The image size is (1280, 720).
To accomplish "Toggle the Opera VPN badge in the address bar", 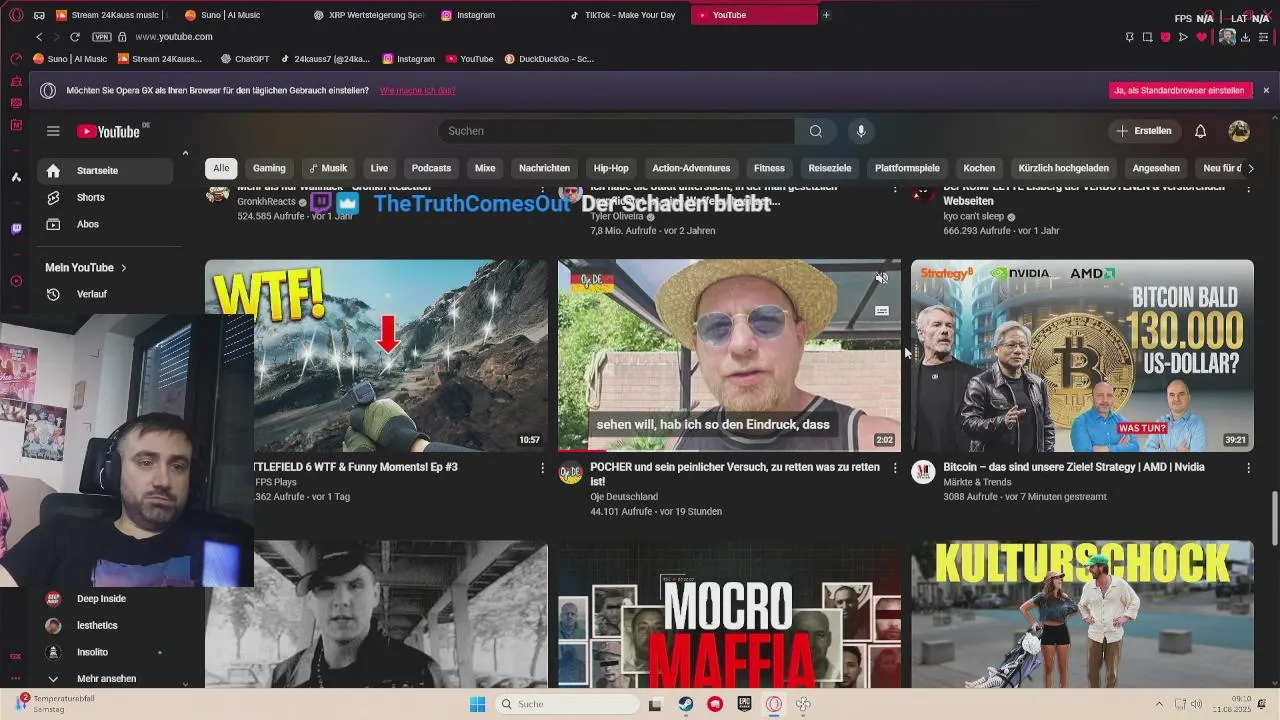I will [x=101, y=37].
